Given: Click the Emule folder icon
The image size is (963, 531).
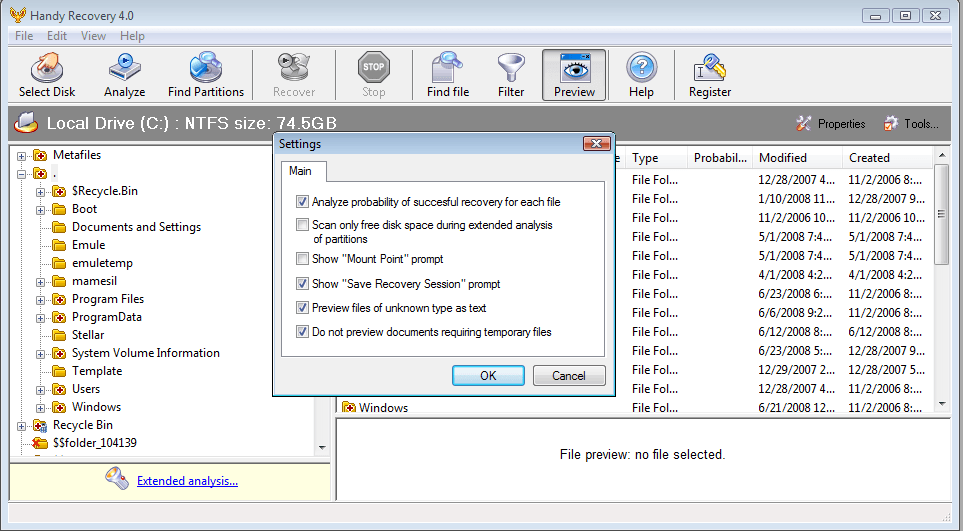Looking at the screenshot, I should pos(59,245).
